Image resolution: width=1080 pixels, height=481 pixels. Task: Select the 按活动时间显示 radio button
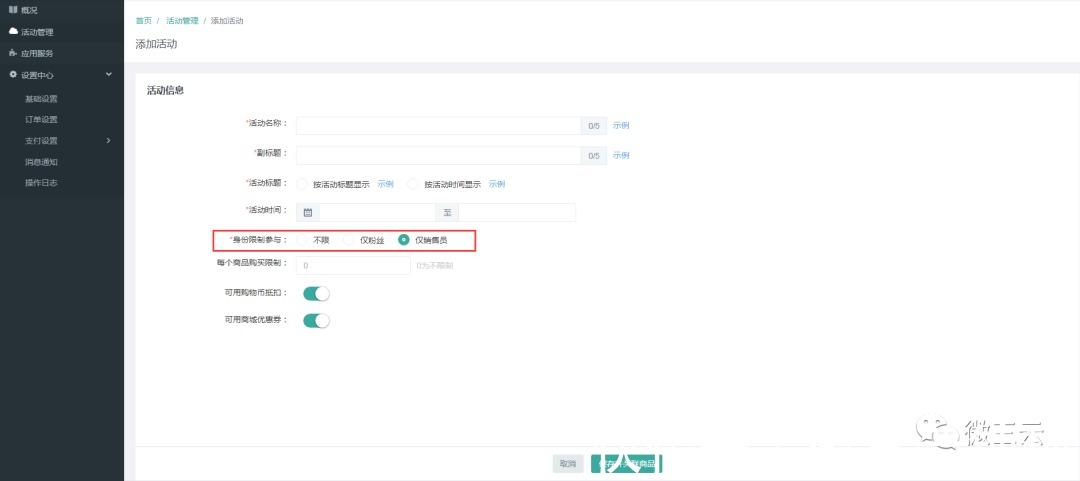pos(413,184)
